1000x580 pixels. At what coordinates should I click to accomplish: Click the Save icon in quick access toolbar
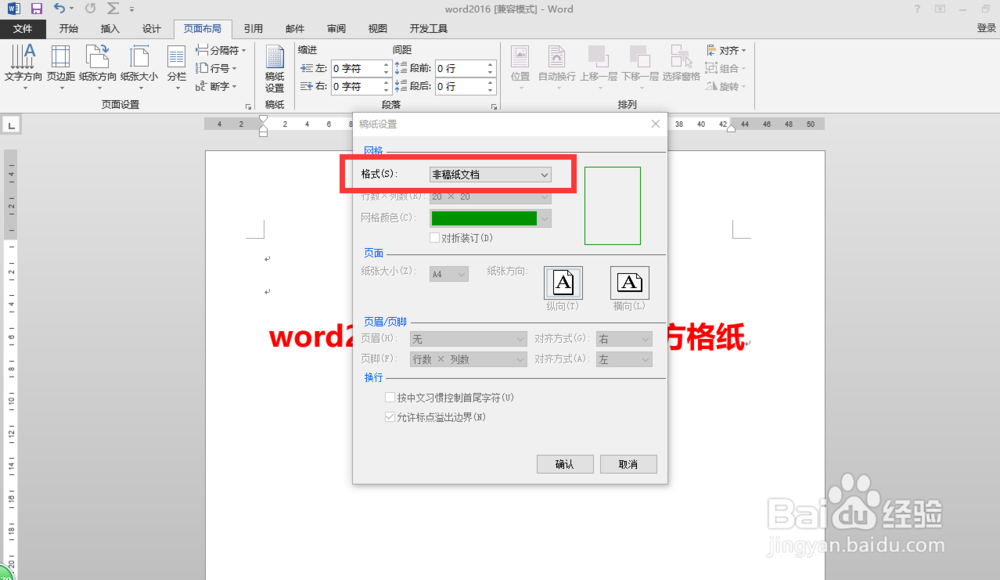pyautogui.click(x=36, y=9)
